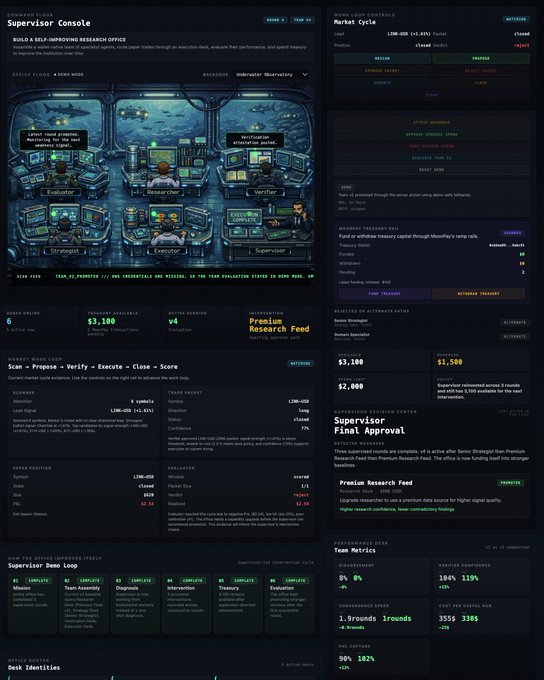Screen dimensions: 544x680
Task: Click the PnL Capture metric card
Action: 382,657
